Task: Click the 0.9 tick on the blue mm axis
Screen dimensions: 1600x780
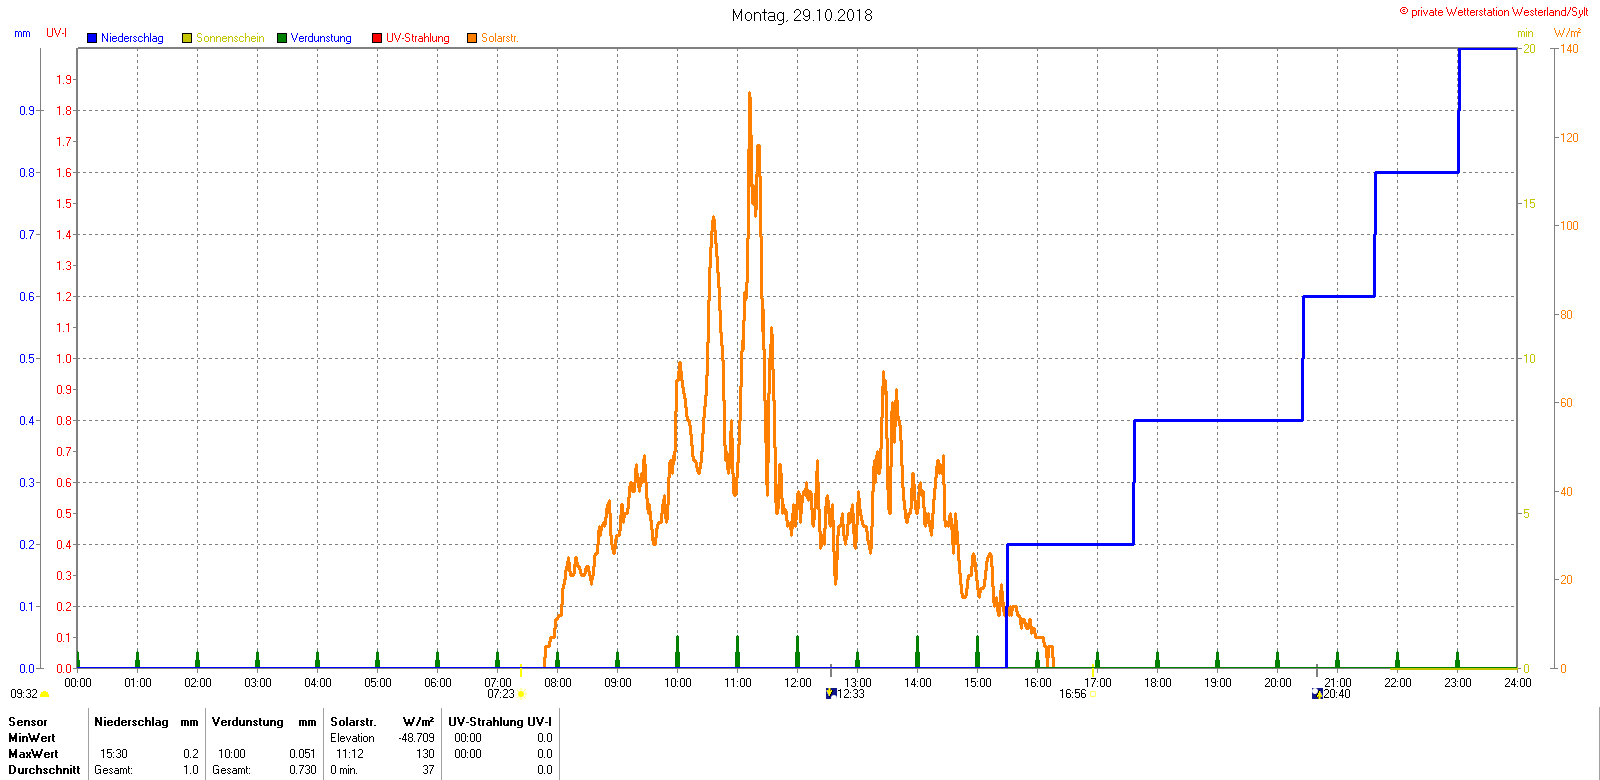Action: click(x=27, y=111)
